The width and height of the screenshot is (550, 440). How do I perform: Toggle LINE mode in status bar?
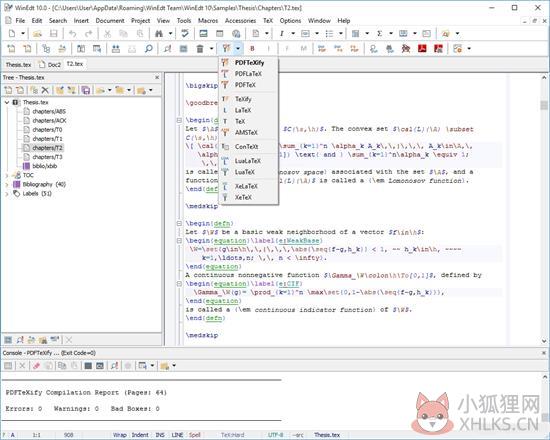177,435
